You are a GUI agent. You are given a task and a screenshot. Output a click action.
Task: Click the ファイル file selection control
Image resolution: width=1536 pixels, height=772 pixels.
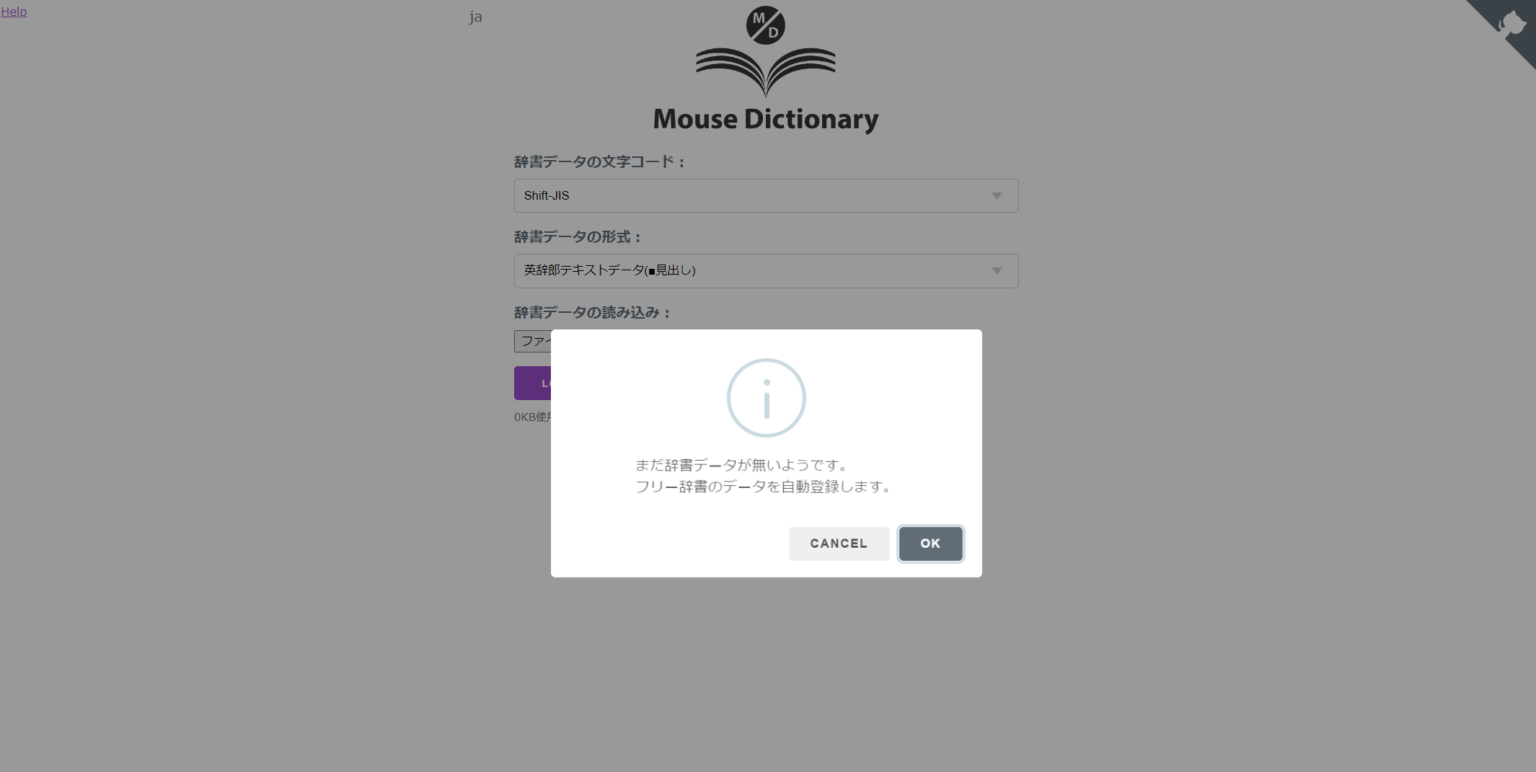tap(535, 341)
